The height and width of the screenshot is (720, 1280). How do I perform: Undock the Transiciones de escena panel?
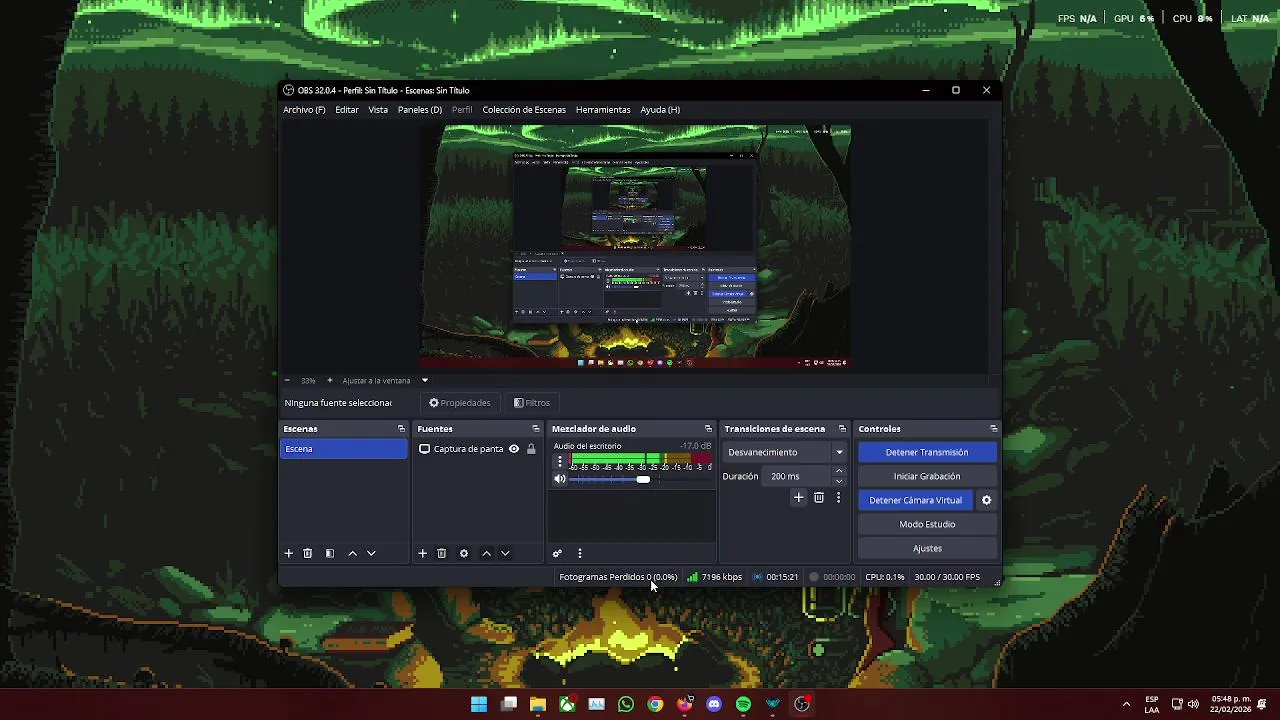[x=842, y=429]
